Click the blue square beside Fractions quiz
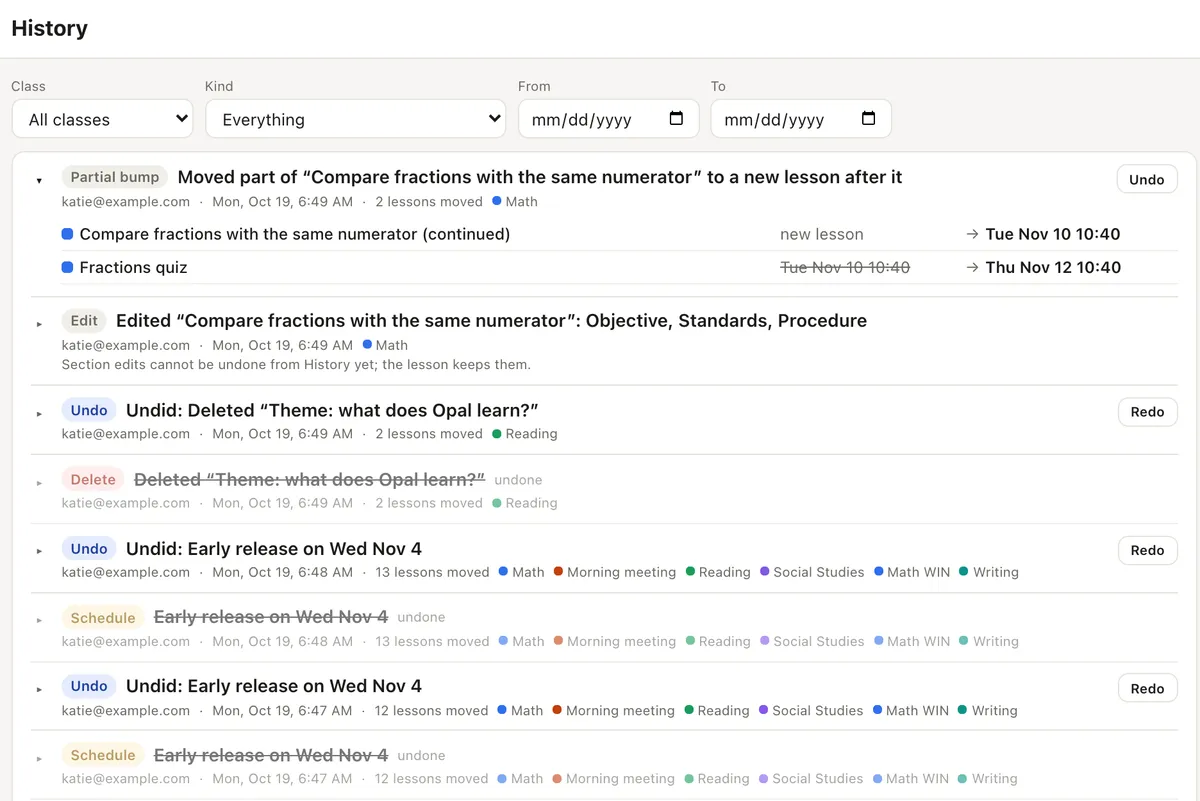Image resolution: width=1200 pixels, height=801 pixels. click(67, 267)
